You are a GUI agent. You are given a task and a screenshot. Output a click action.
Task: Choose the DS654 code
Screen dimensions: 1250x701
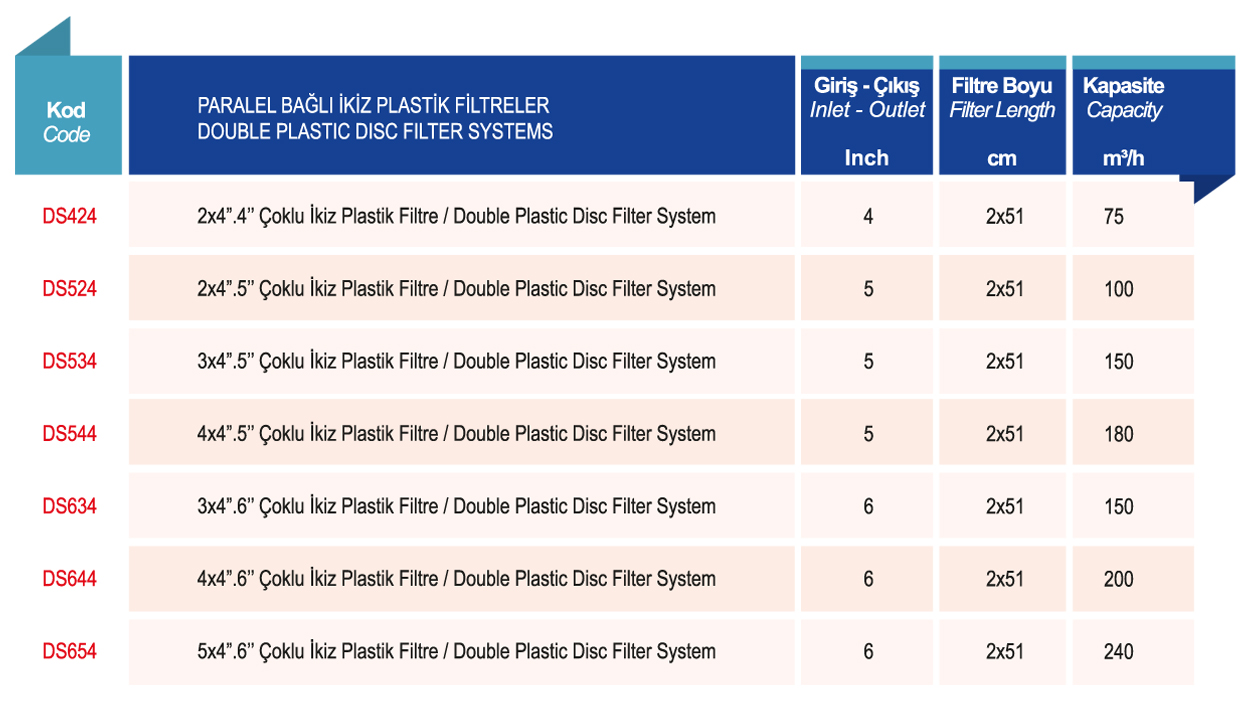click(69, 651)
